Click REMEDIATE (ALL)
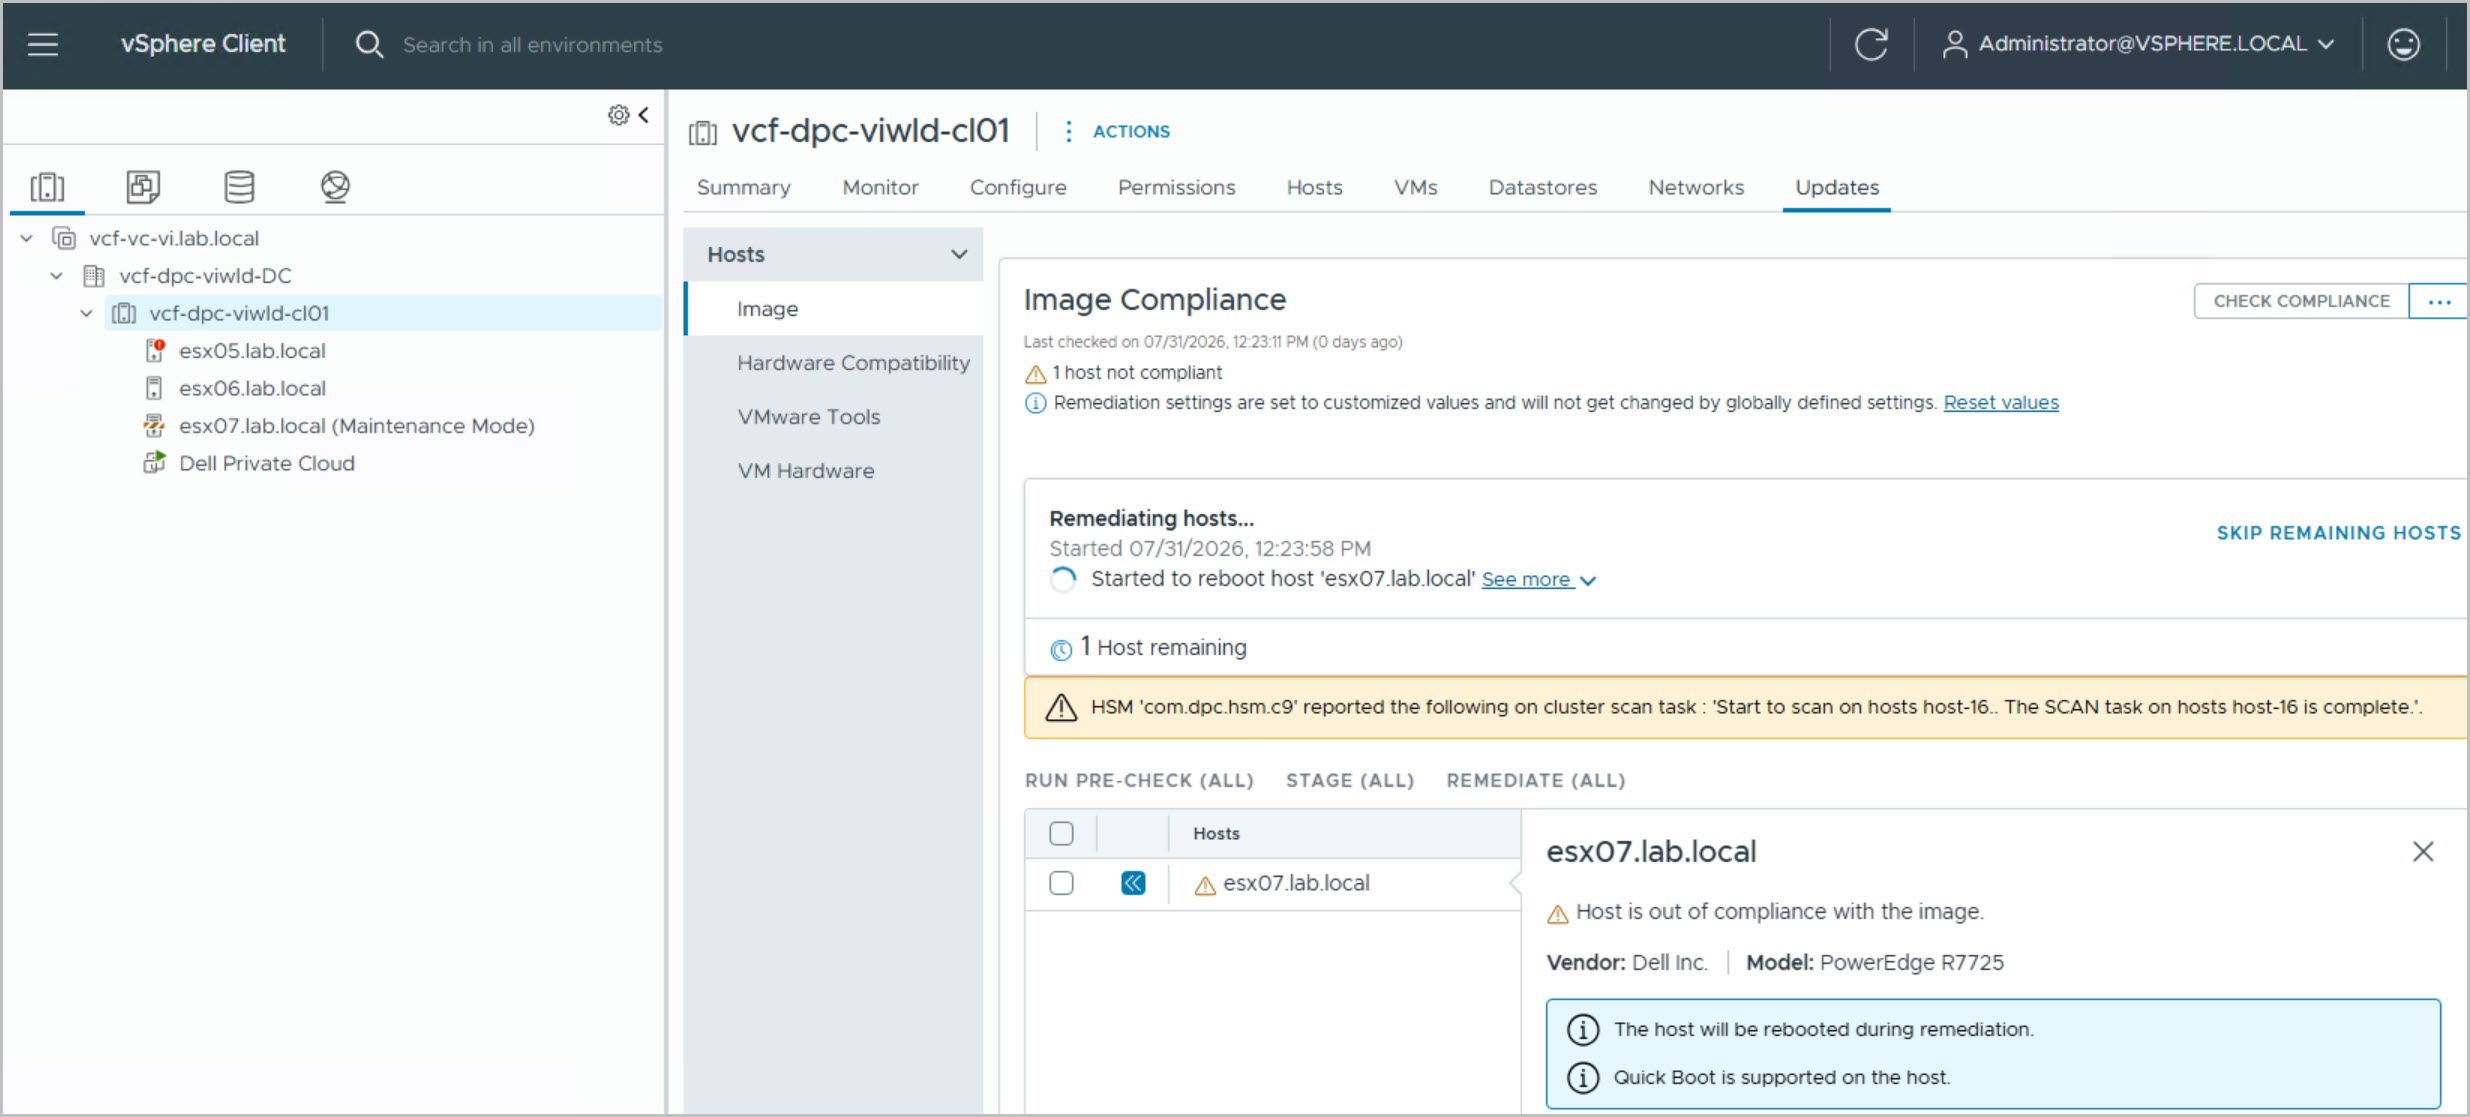Image resolution: width=2470 pixels, height=1117 pixels. click(x=1536, y=780)
